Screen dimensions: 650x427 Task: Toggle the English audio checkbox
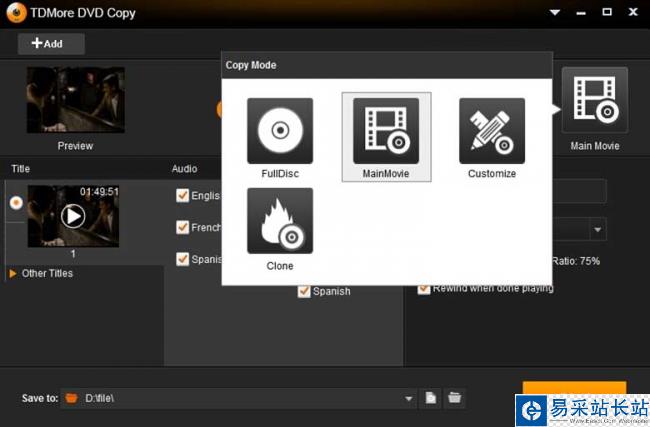[182, 195]
